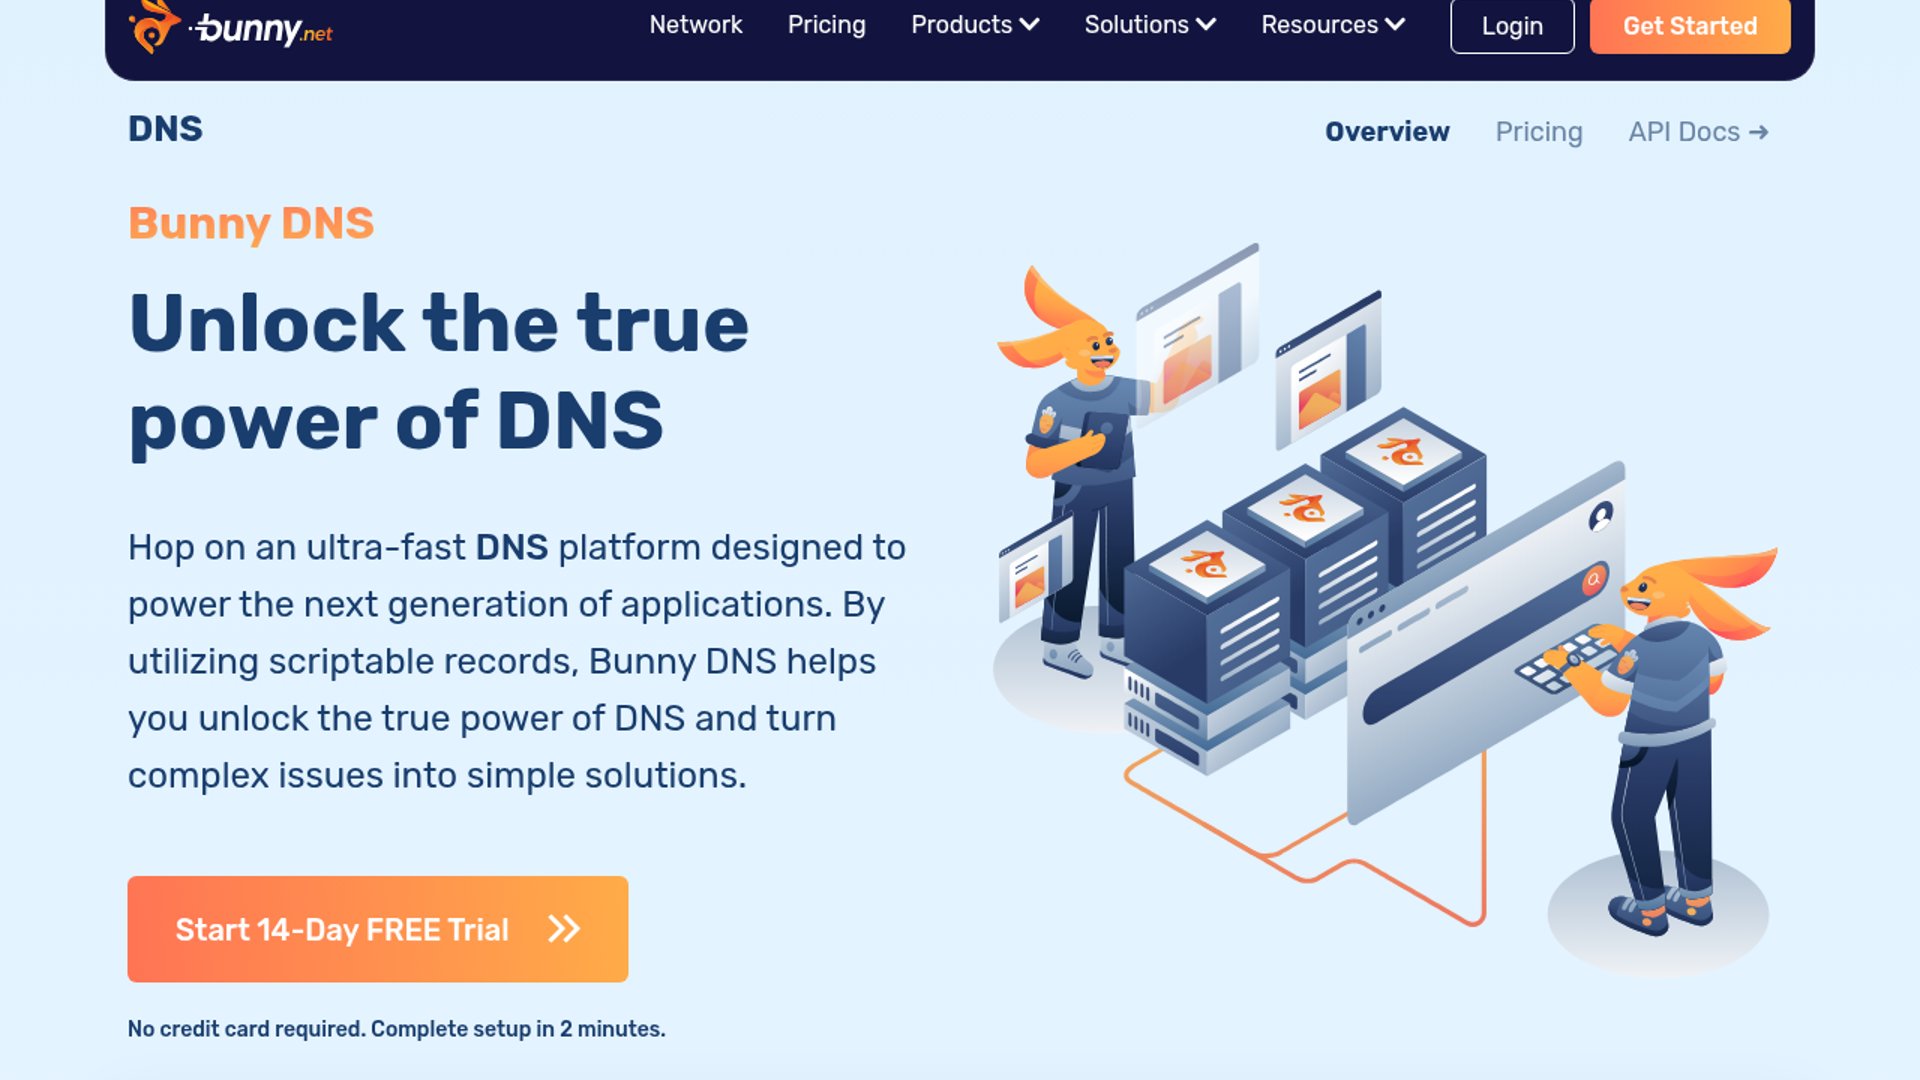Open the Network page
The image size is (1920, 1080).
point(696,25)
